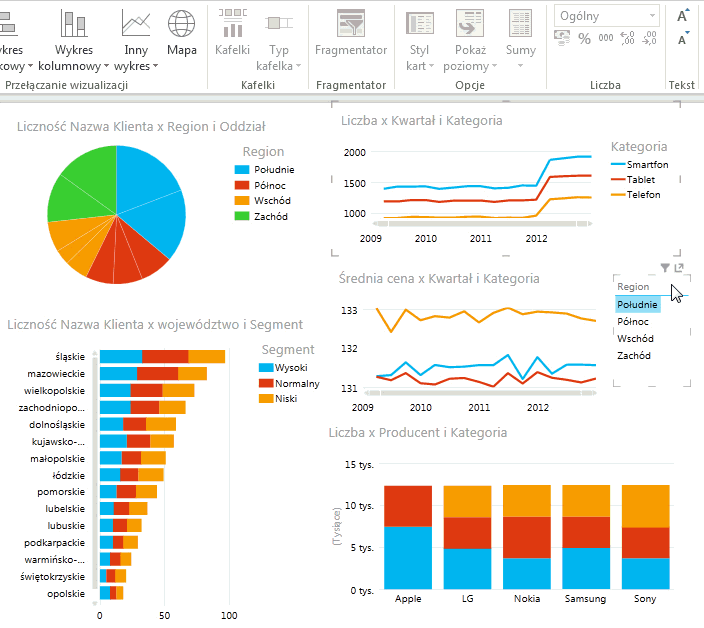This screenshot has height=628, width=704.
Task: Click the pop-out icon above Region slicer
Action: tap(679, 268)
